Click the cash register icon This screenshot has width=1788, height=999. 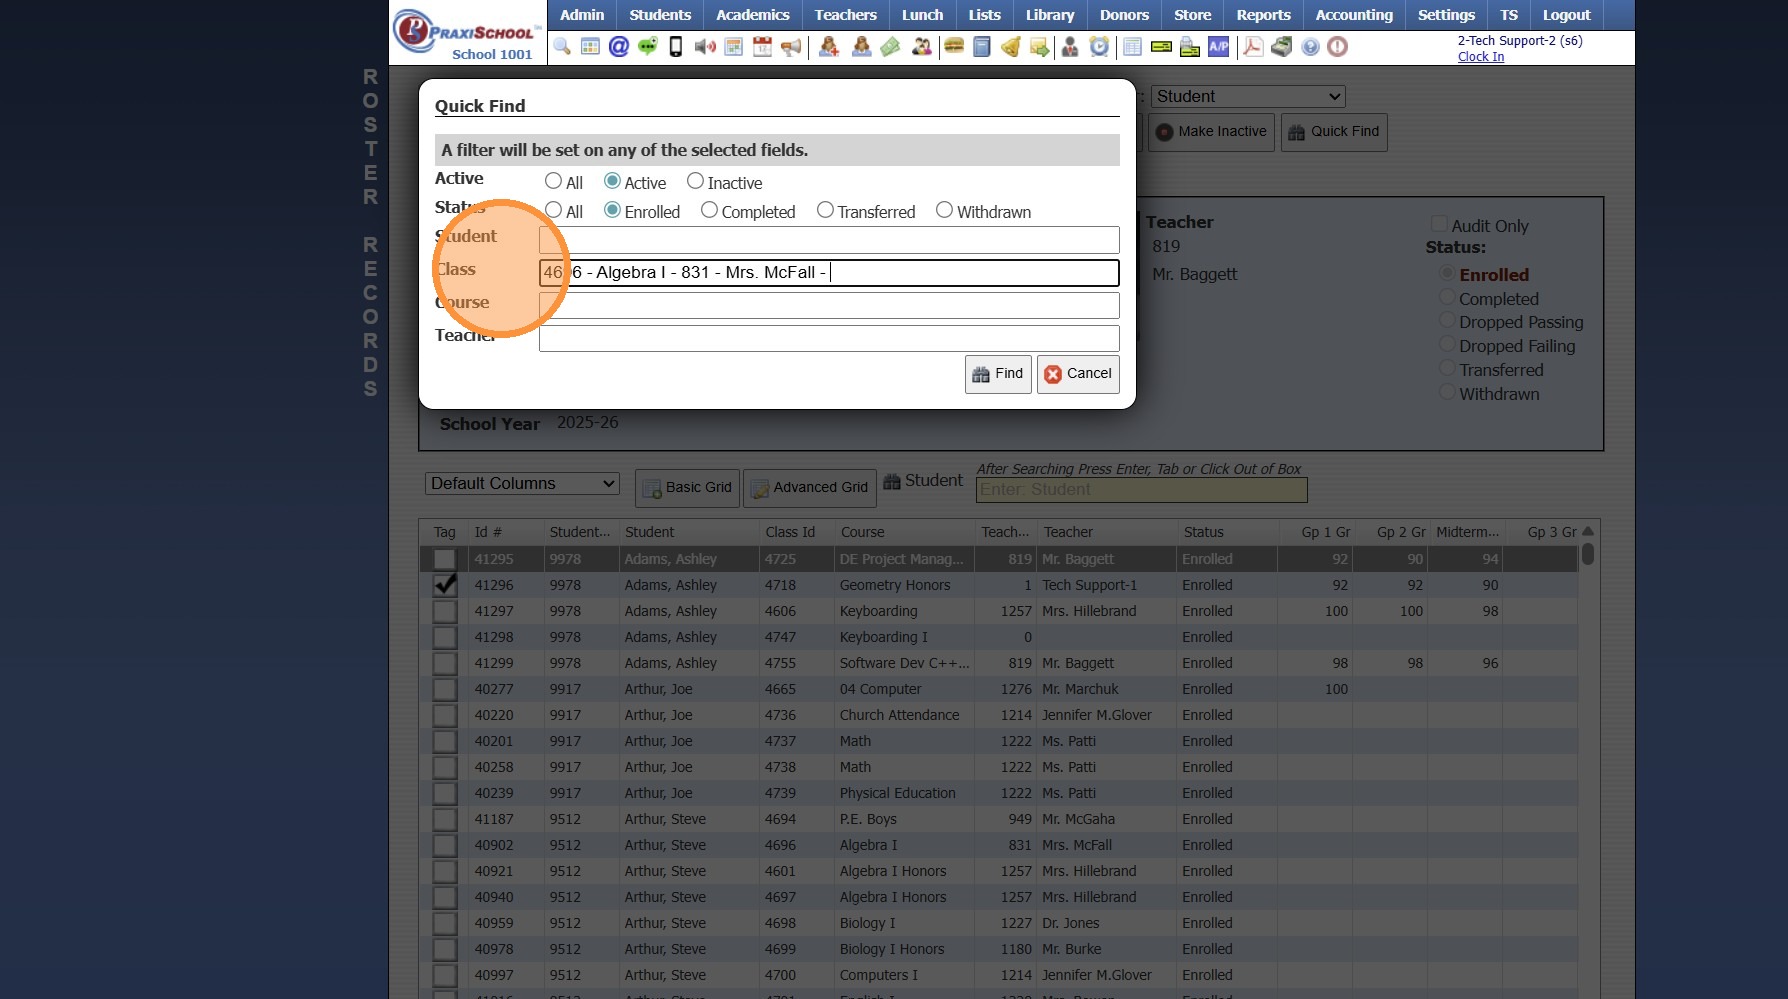coord(1282,47)
